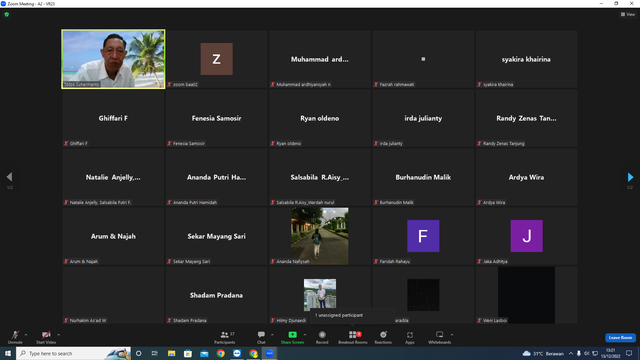
Task: Click syakira khairina participant tile
Action: 526,59
